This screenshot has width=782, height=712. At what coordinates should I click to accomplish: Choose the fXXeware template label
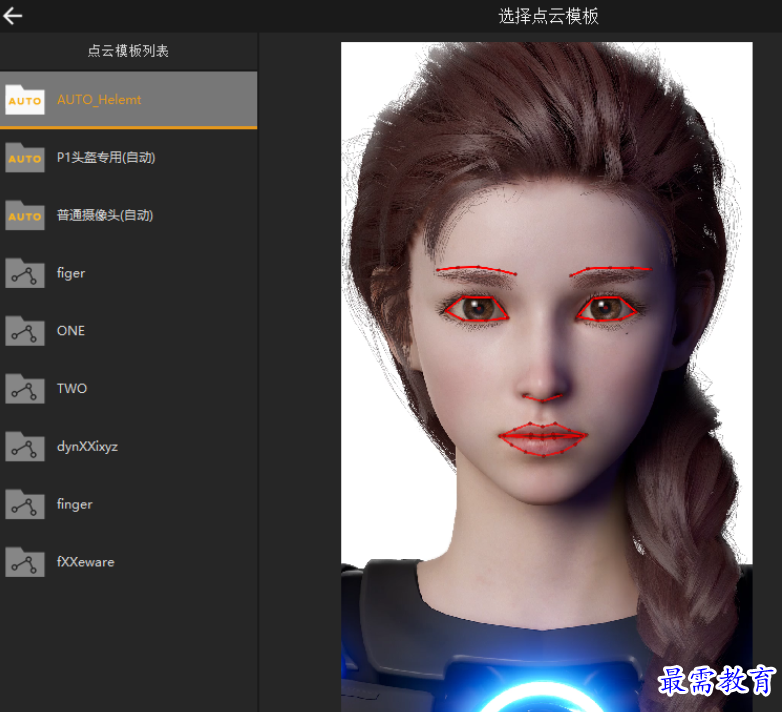85,562
